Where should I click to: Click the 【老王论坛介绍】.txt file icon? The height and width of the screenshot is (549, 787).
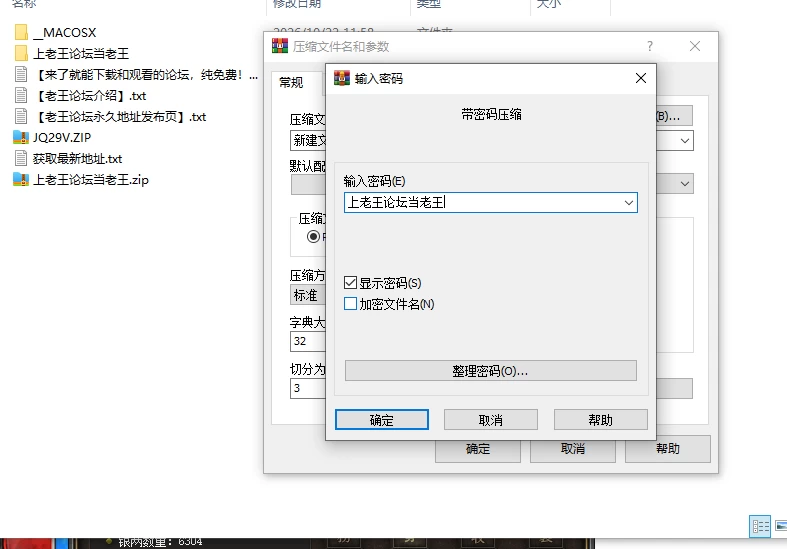(x=21, y=95)
